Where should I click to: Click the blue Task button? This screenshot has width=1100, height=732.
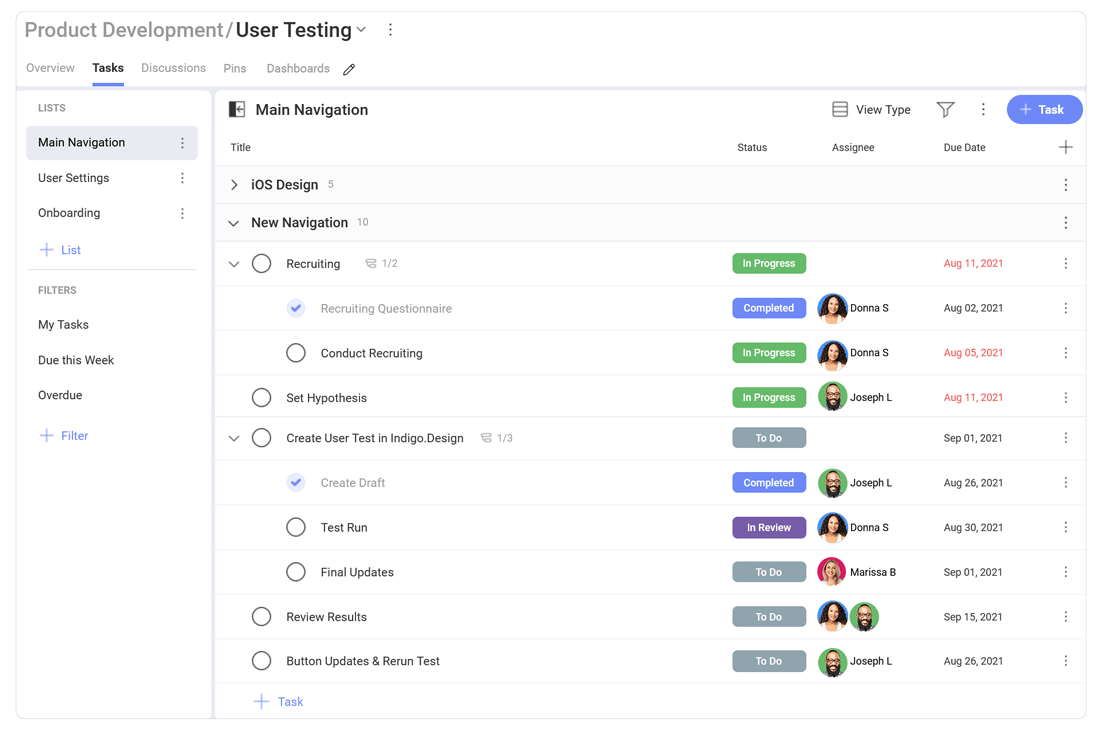[1043, 110]
